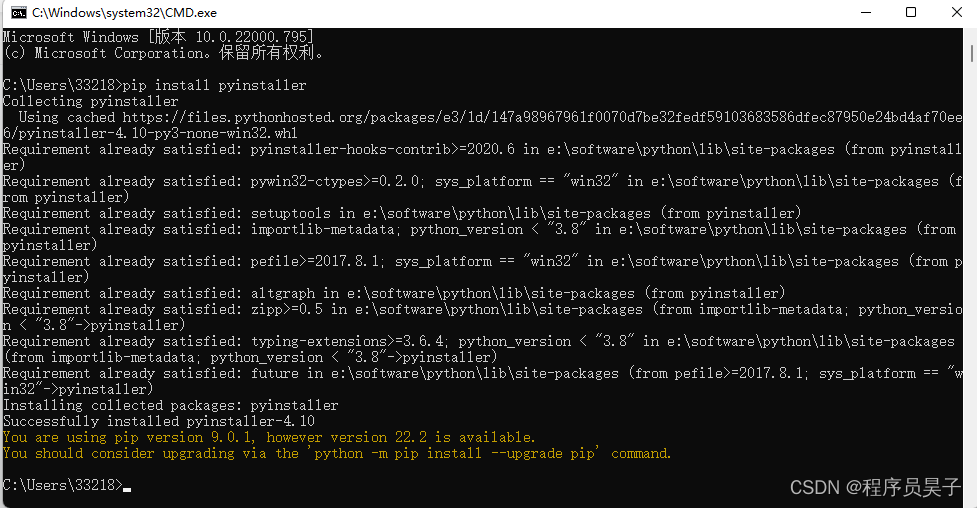Image resolution: width=977 pixels, height=508 pixels.
Task: Close the CMD.exe window
Action: pyautogui.click(x=955, y=13)
